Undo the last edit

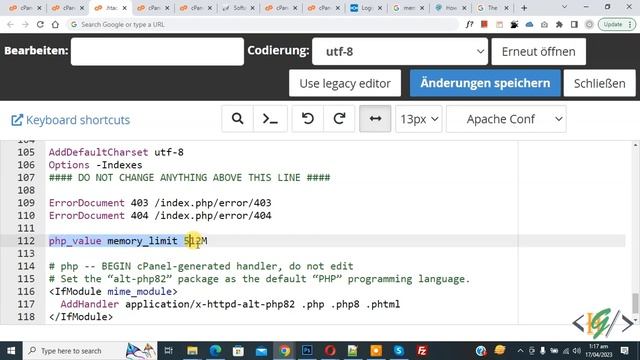pyautogui.click(x=308, y=119)
